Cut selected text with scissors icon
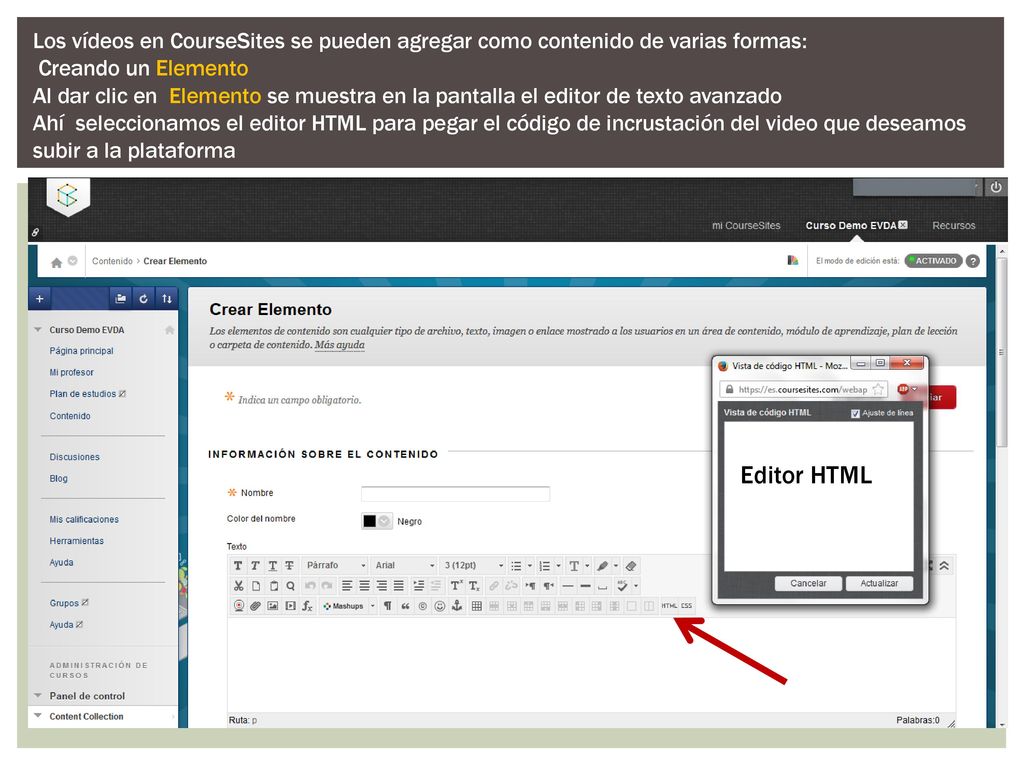The image size is (1024, 768). point(238,586)
